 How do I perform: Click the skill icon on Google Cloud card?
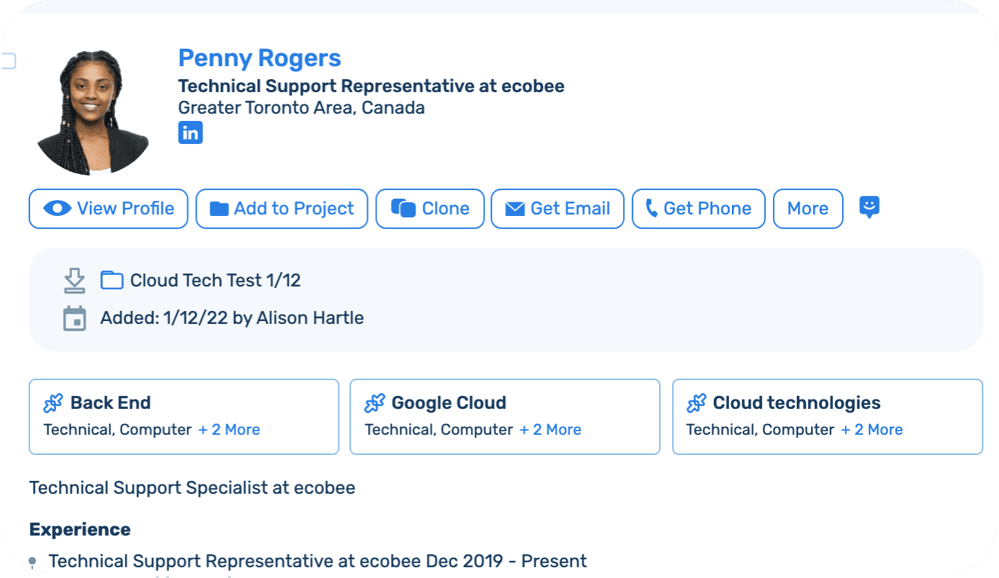(374, 404)
